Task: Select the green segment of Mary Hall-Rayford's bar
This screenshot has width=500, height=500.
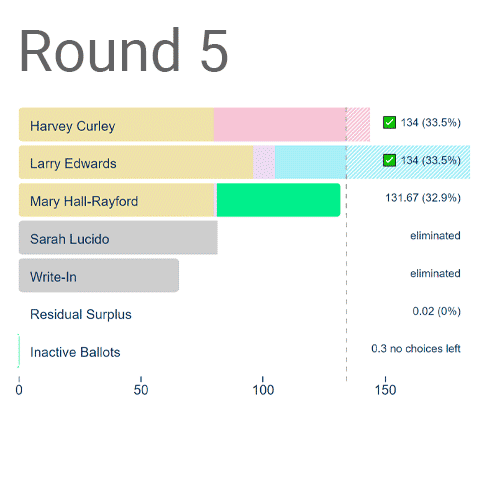Action: click(279, 200)
